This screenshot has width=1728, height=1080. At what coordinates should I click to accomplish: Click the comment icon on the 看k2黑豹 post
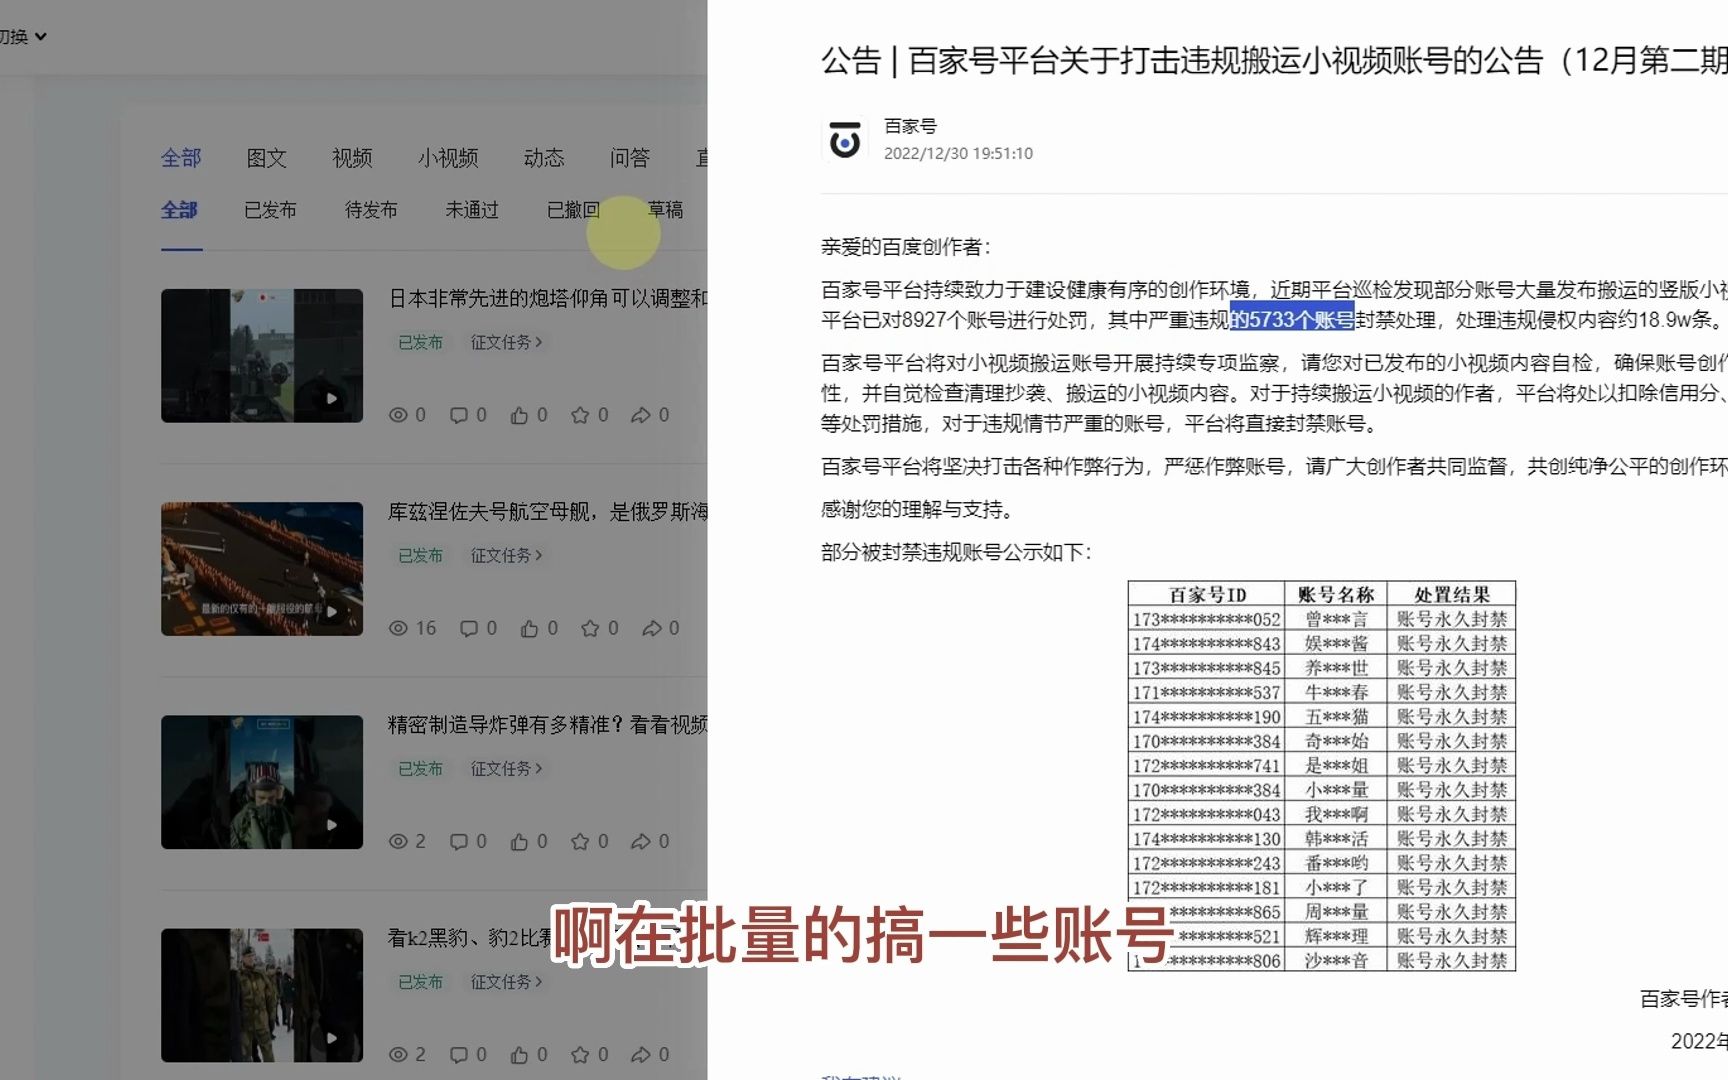point(459,1055)
